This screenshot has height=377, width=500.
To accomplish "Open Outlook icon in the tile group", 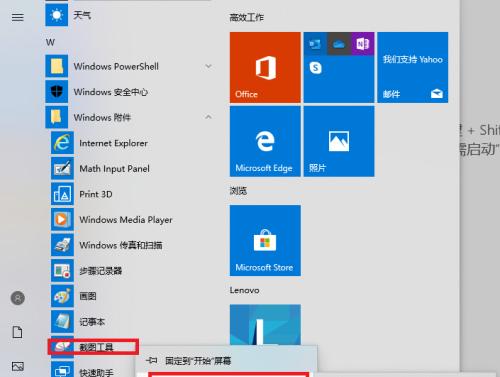I will [x=315, y=44].
